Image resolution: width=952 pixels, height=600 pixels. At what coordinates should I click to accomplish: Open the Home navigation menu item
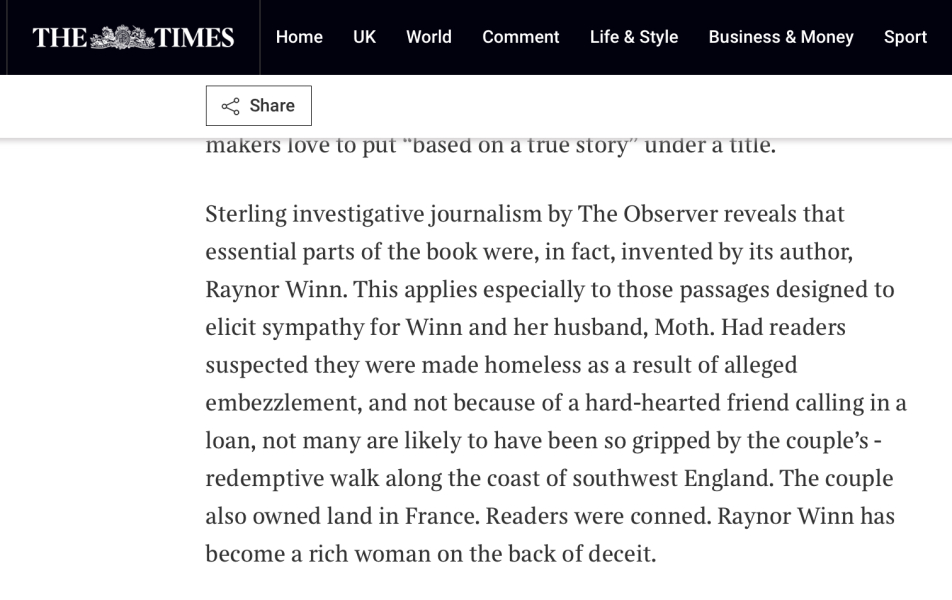[x=299, y=37]
